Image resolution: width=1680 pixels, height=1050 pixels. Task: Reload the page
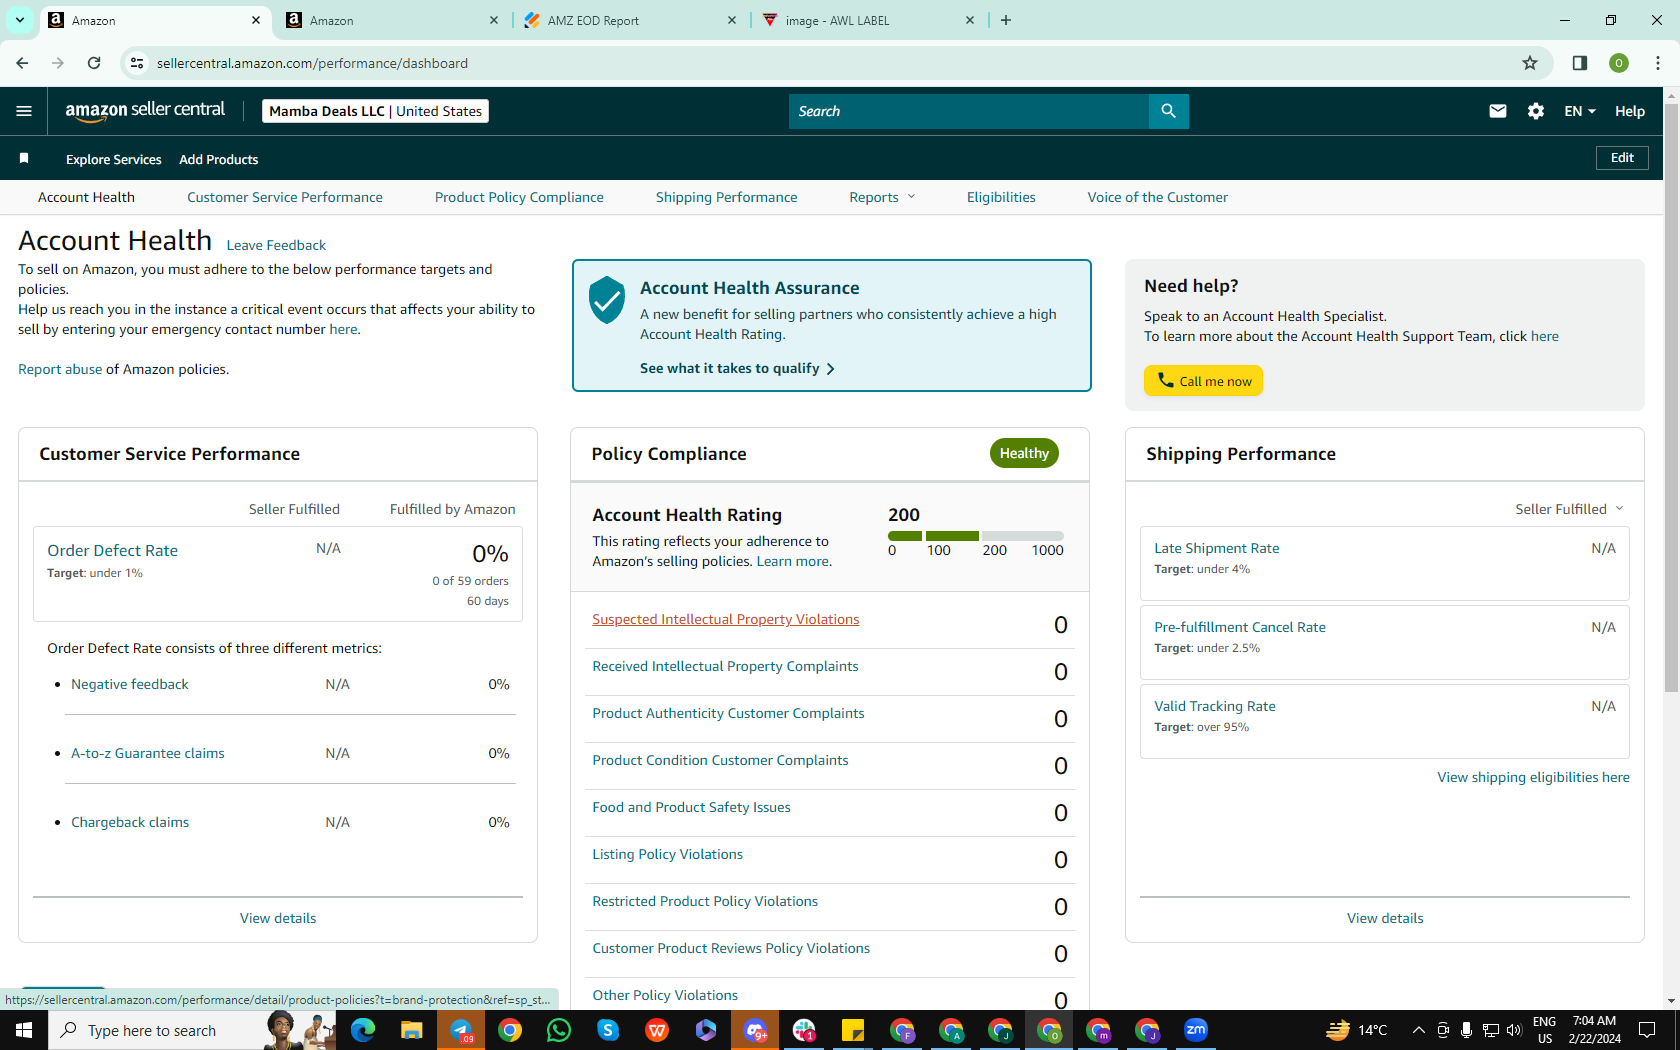pos(94,63)
